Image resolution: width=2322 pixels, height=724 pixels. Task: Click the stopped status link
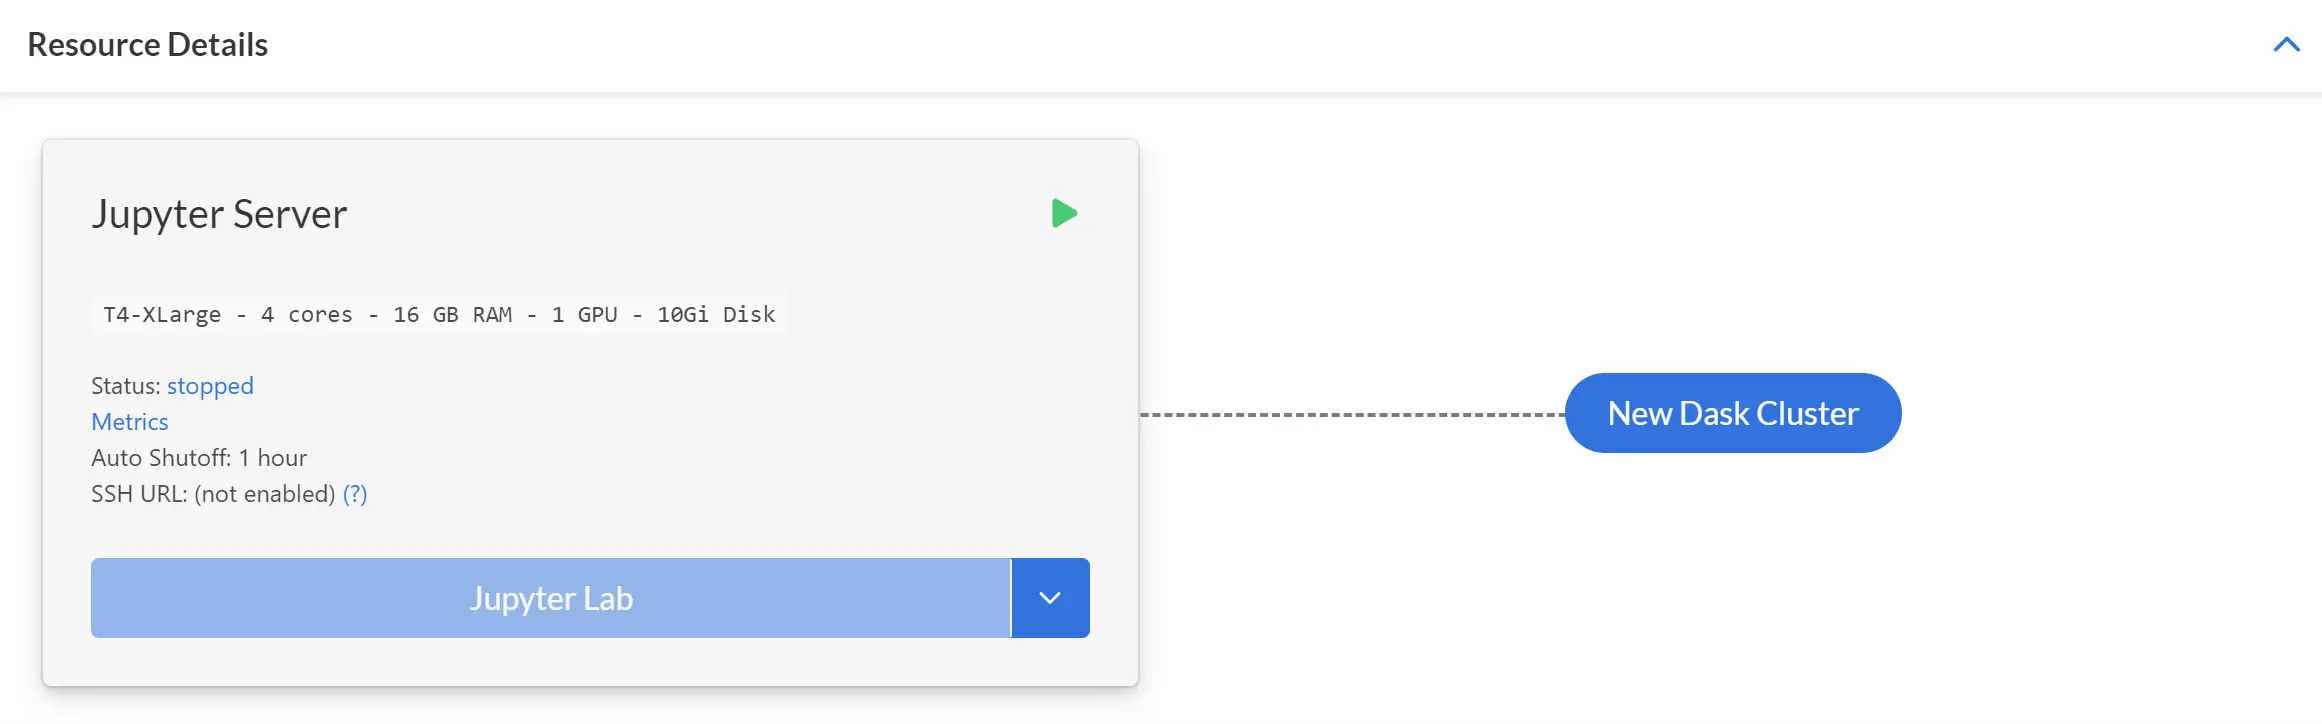tap(209, 386)
